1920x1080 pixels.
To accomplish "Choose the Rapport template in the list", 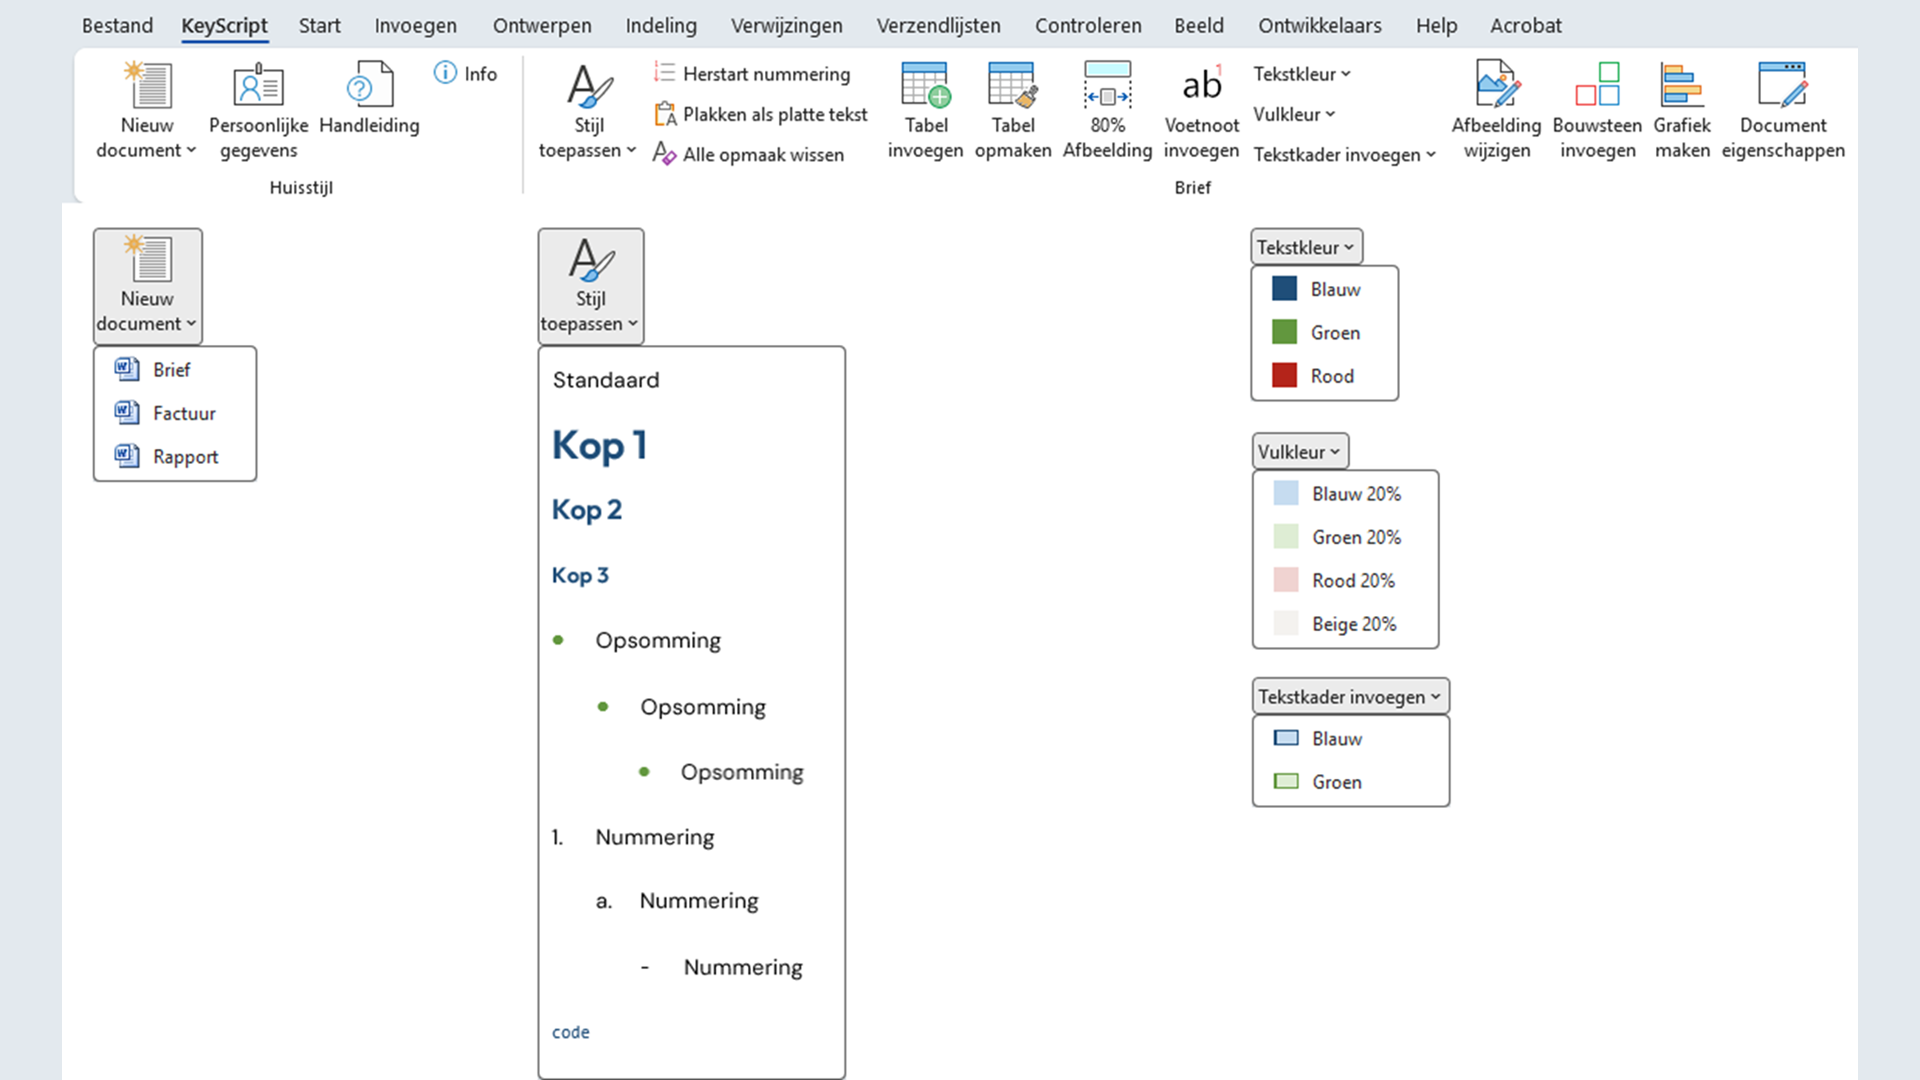I will (x=175, y=456).
